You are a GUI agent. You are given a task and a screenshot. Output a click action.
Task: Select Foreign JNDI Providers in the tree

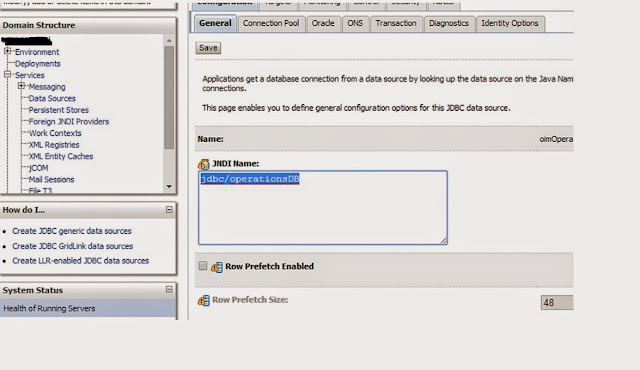tap(69, 122)
